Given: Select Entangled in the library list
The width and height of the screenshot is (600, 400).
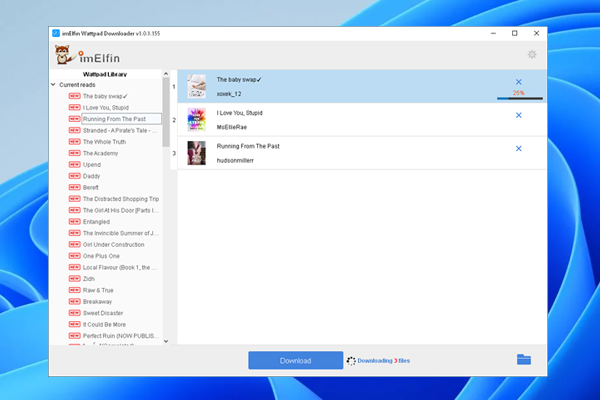Looking at the screenshot, I should pos(96,222).
